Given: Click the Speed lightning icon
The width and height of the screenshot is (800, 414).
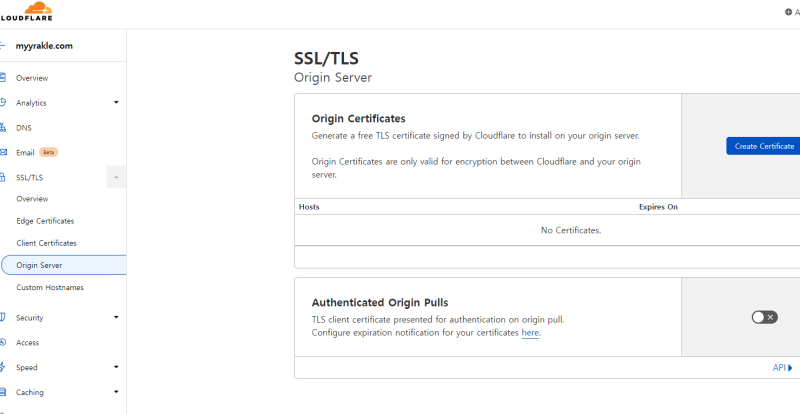Looking at the screenshot, I should pyautogui.click(x=4, y=368).
